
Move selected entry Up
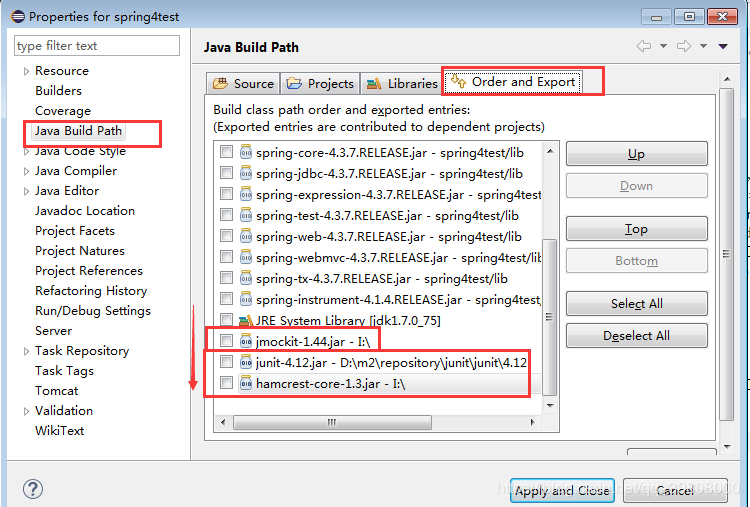click(x=637, y=154)
